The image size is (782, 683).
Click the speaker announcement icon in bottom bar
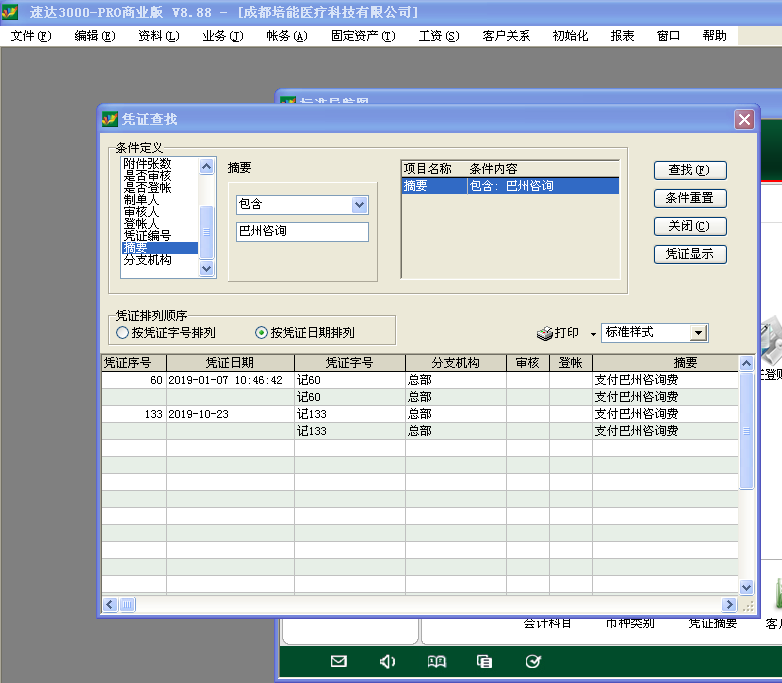point(387,662)
